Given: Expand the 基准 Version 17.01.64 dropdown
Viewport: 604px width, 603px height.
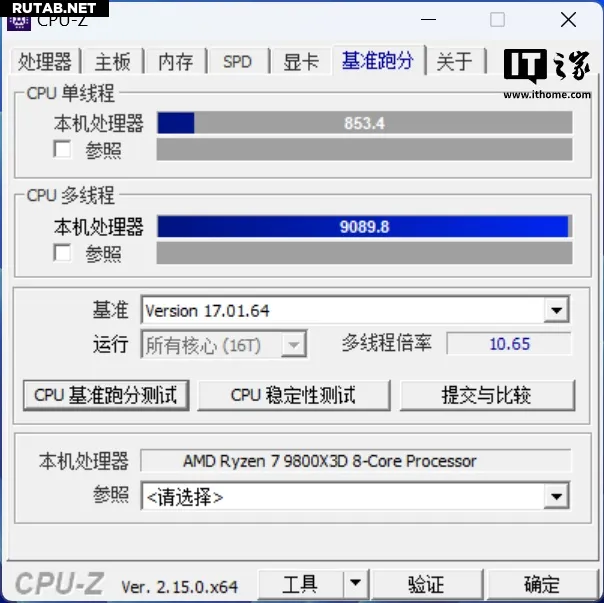Looking at the screenshot, I should pyautogui.click(x=556, y=310).
